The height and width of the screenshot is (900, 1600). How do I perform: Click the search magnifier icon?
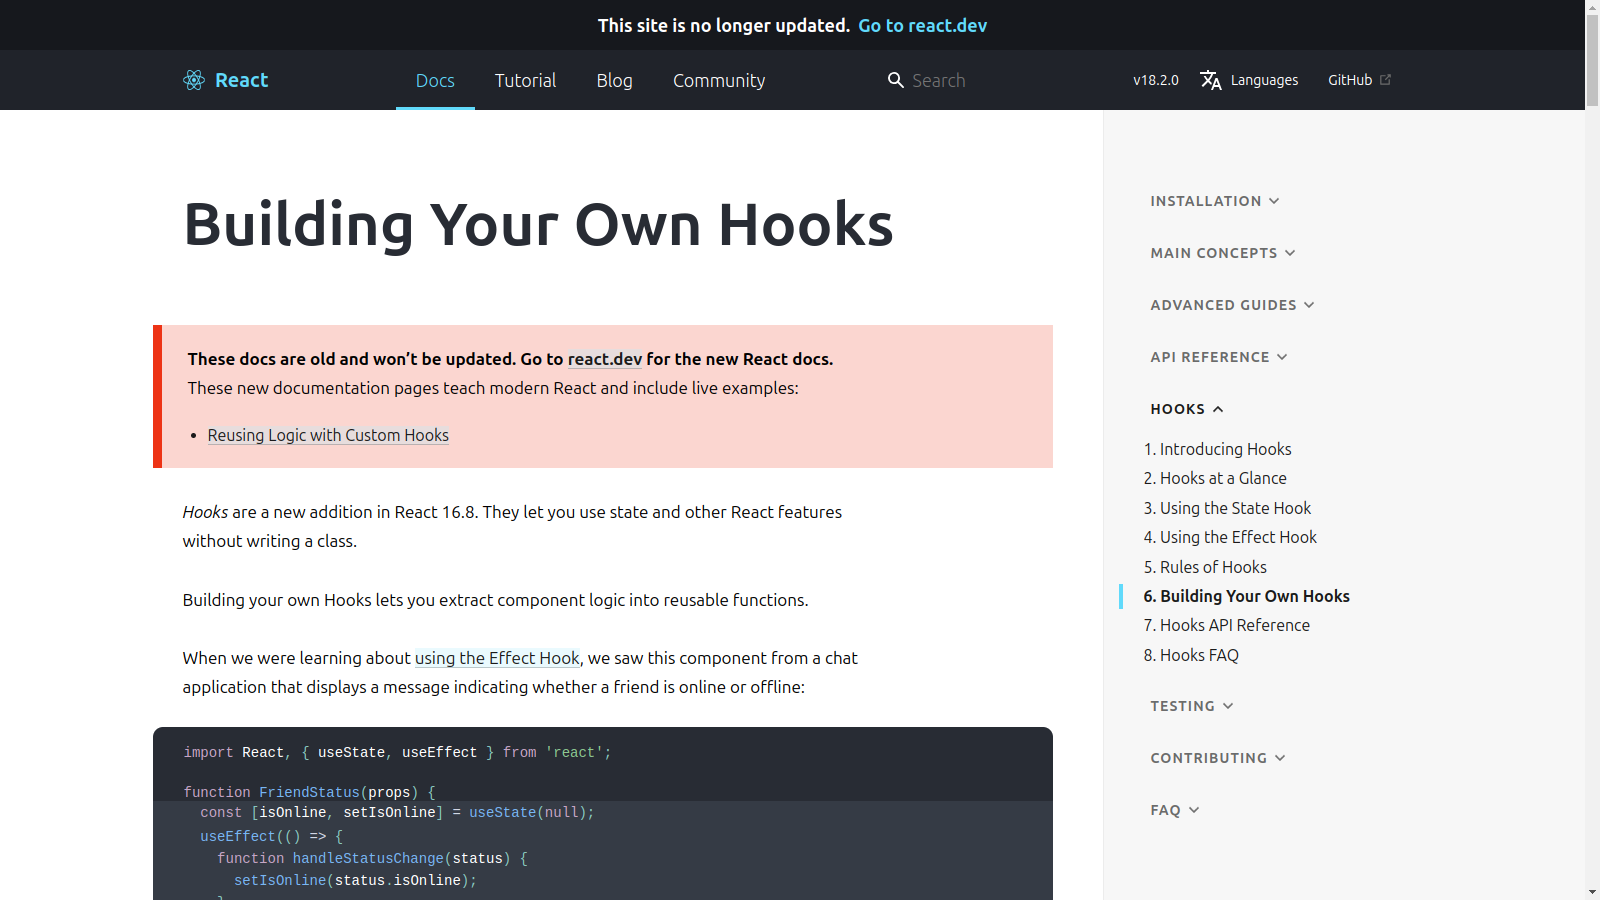(895, 80)
